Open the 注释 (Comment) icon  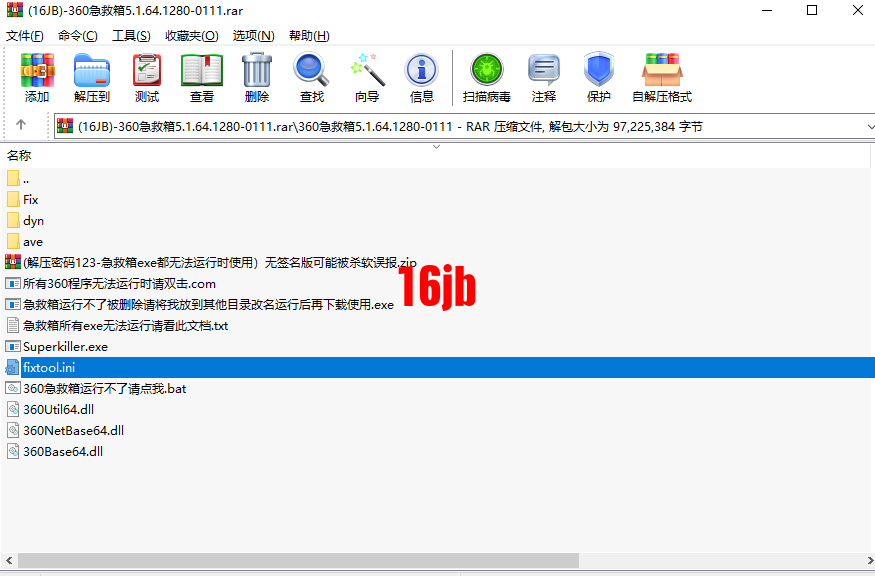pyautogui.click(x=544, y=77)
